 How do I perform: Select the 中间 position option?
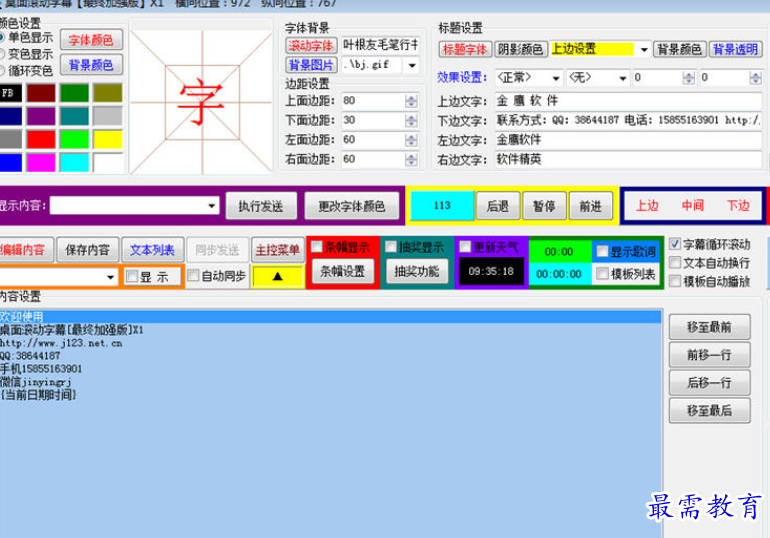coord(693,205)
